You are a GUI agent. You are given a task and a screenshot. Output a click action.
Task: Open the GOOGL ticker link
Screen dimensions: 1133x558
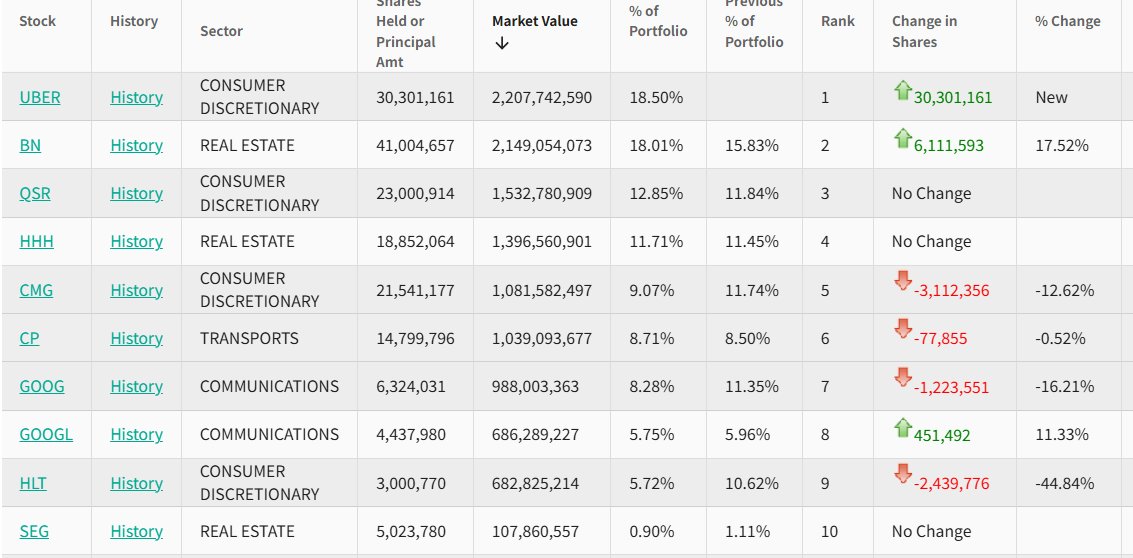[46, 434]
